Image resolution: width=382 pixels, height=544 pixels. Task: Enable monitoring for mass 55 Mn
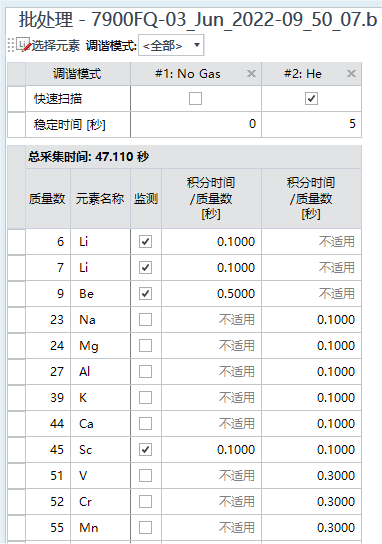click(x=145, y=528)
